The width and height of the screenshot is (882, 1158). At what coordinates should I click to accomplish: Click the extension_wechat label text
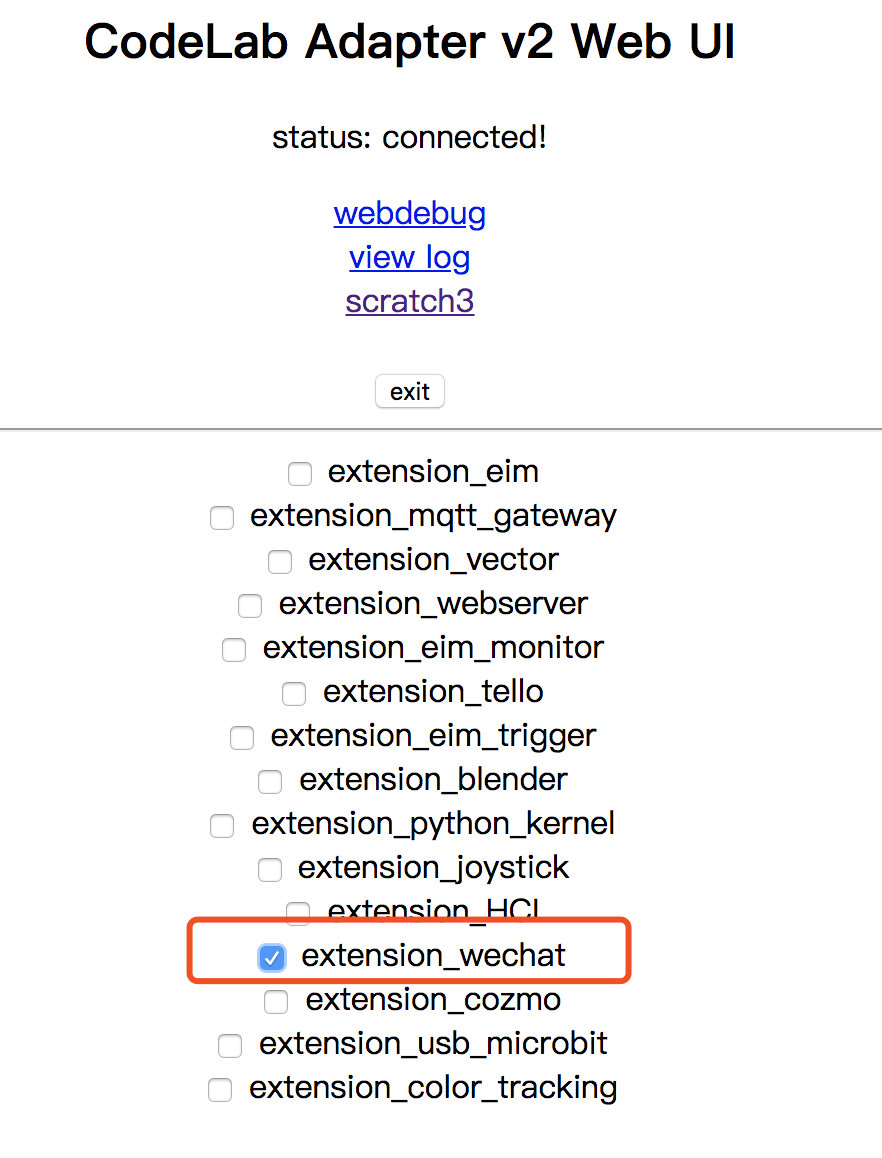click(433, 956)
